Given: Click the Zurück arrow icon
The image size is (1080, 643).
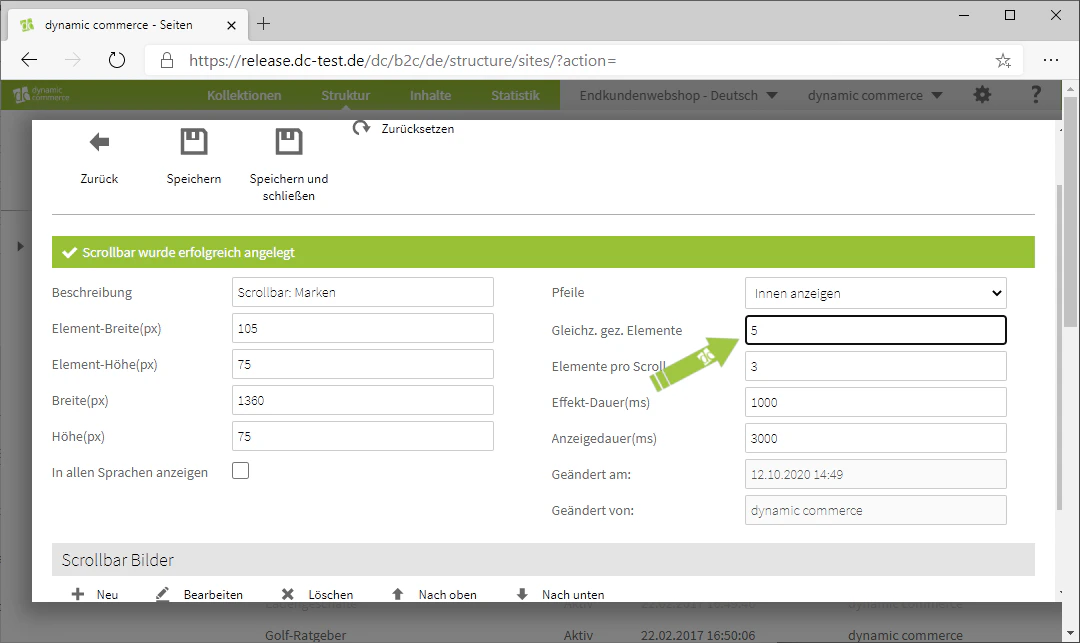Looking at the screenshot, I should [99, 142].
